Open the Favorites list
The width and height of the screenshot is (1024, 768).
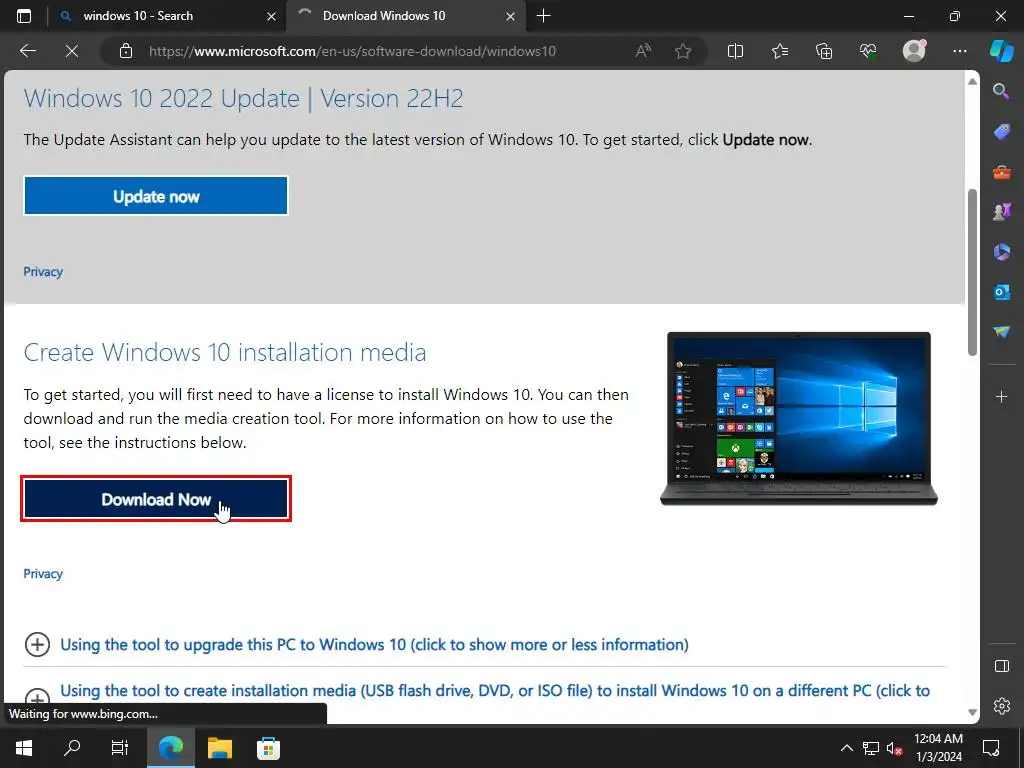(780, 51)
